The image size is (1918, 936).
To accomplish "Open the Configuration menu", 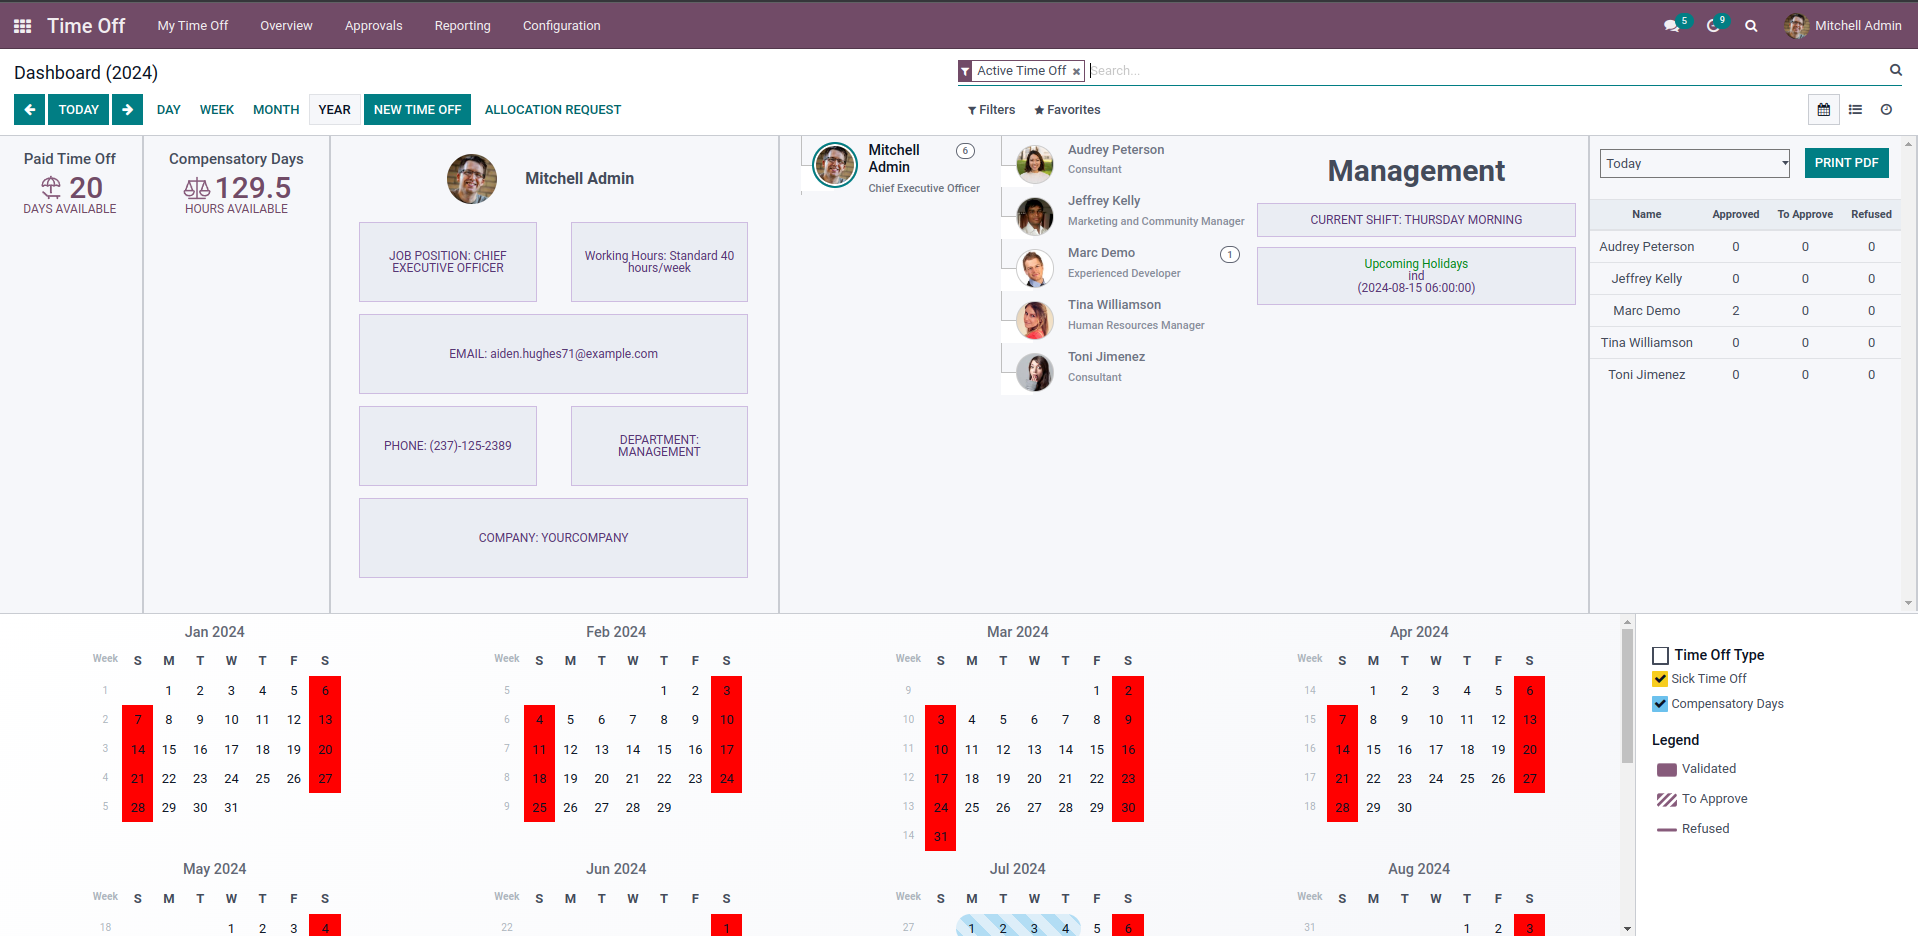I will pos(562,26).
